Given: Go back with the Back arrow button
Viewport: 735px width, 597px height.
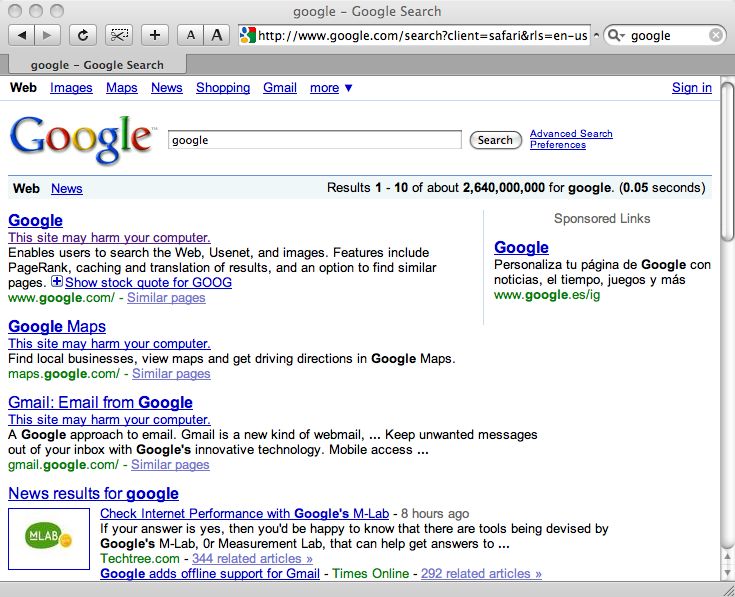Looking at the screenshot, I should point(22,35).
